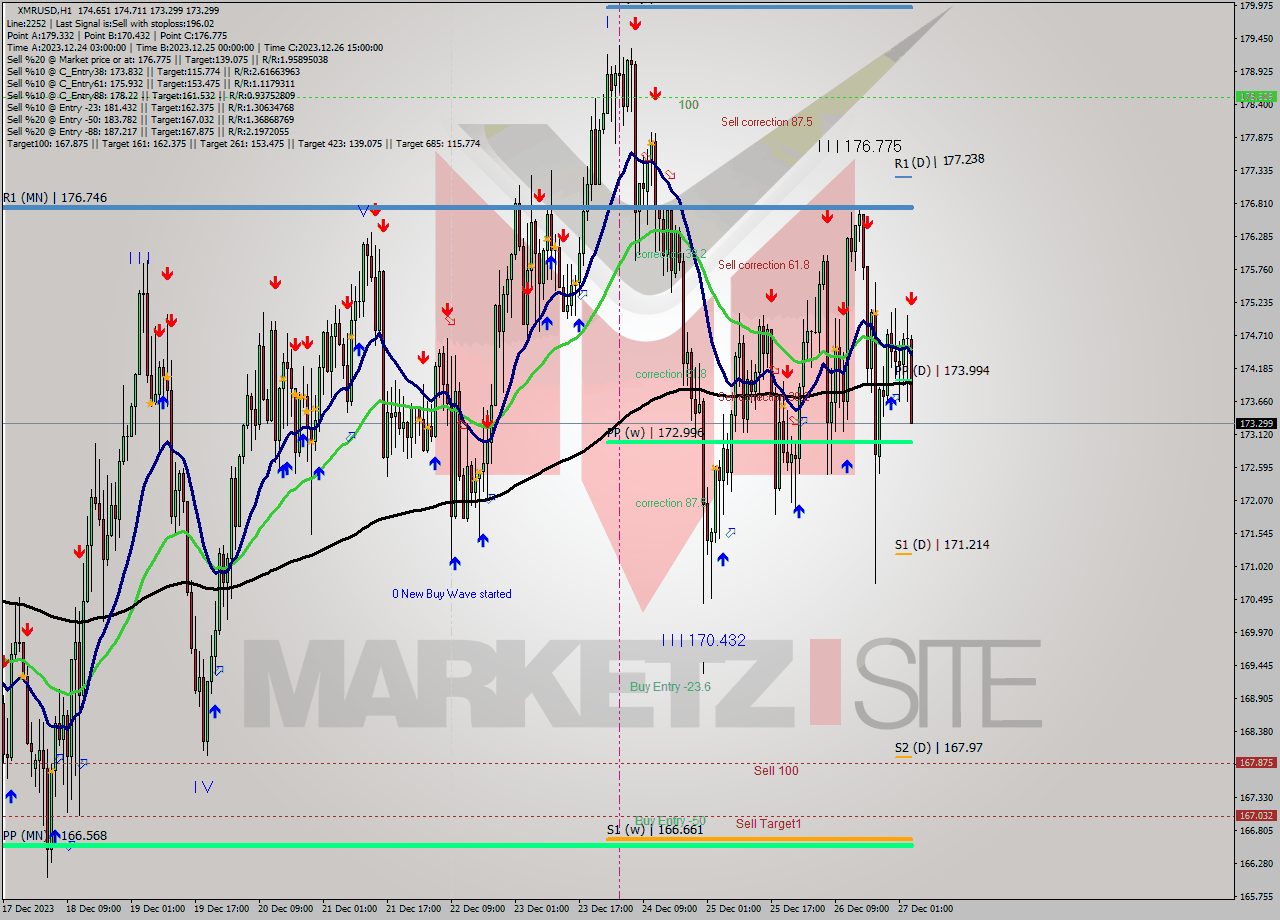Click the 0 New Buy Wave started label
This screenshot has width=1280, height=920.
click(452, 594)
